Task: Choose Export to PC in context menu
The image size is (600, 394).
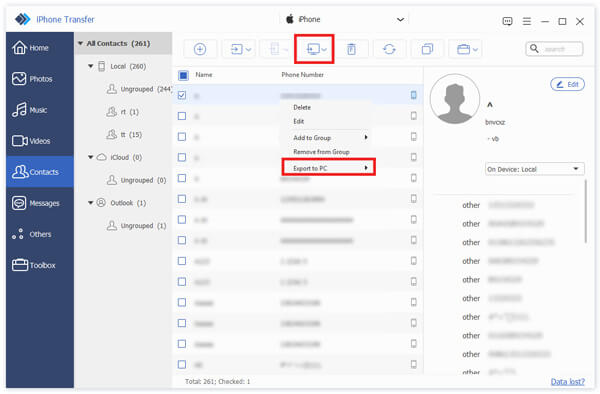Action: click(x=329, y=168)
